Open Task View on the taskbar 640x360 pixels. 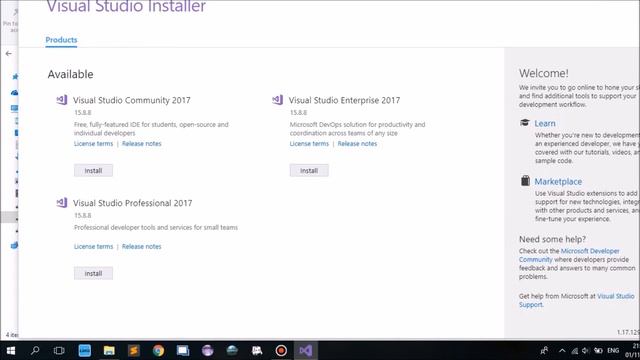coord(59,351)
